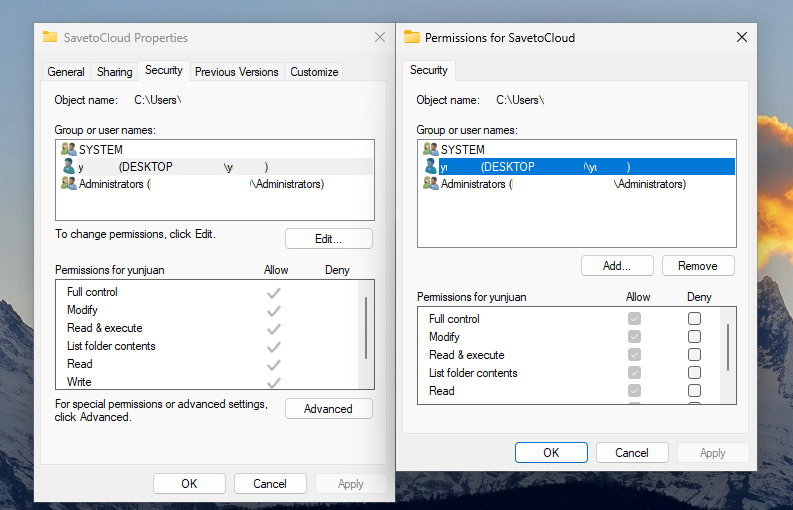The height and width of the screenshot is (510, 793).
Task: Open the Customize tab
Action: tap(314, 72)
